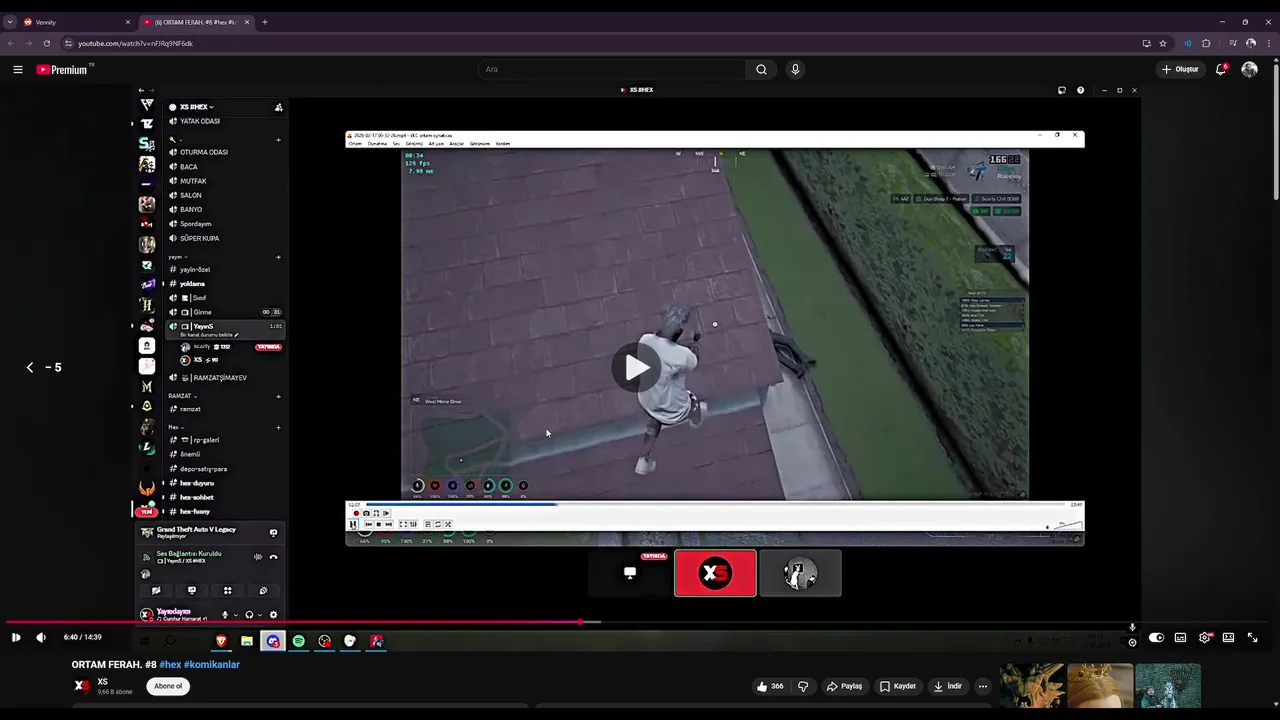Click the Kaydet save button
This screenshot has height=720, width=1280.
(898, 686)
